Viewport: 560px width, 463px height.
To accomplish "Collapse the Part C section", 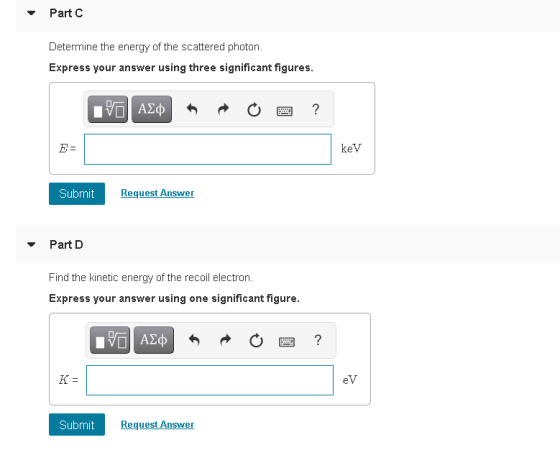I will pyautogui.click(x=31, y=13).
